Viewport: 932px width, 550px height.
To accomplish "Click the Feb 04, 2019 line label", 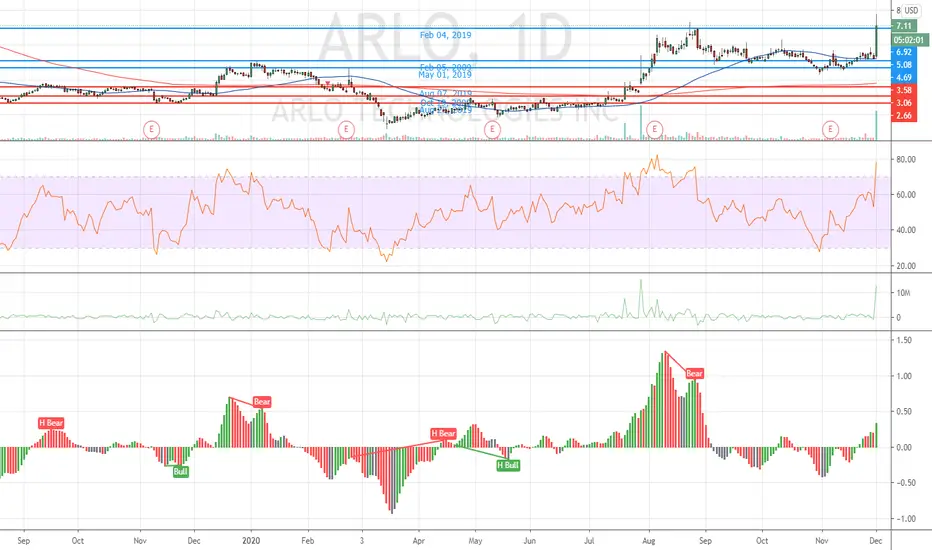I will [x=445, y=35].
